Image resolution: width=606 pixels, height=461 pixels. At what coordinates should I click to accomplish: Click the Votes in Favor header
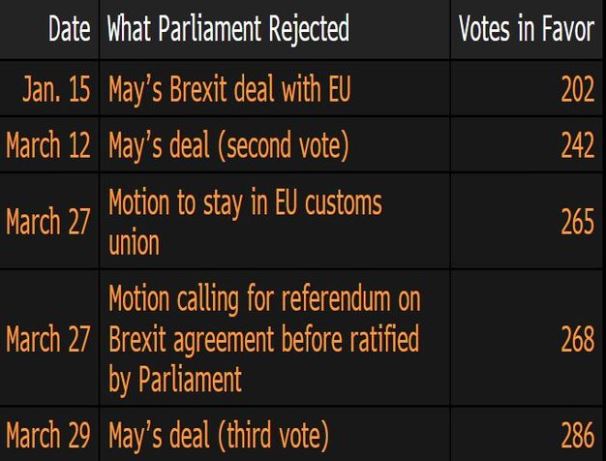pyautogui.click(x=527, y=31)
